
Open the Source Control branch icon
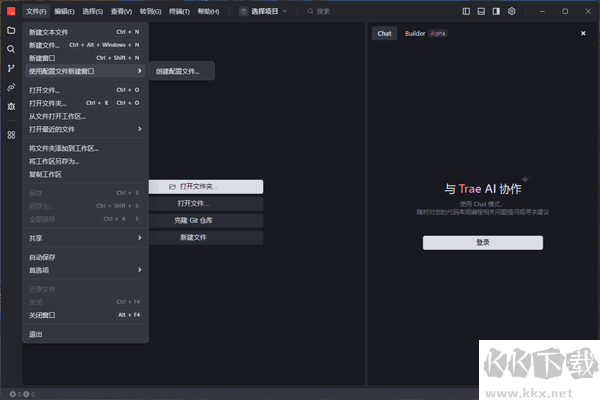[x=11, y=68]
